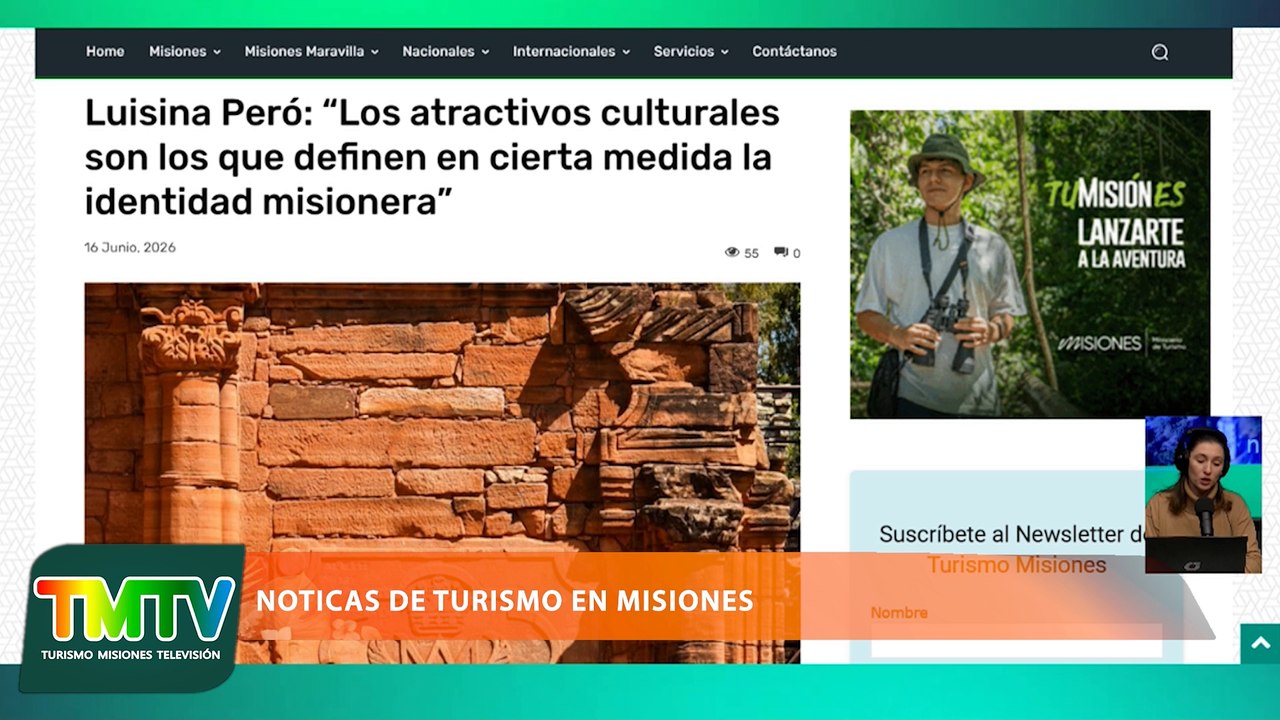Click the presenter webcam video inset
1280x720 pixels.
(x=1203, y=495)
